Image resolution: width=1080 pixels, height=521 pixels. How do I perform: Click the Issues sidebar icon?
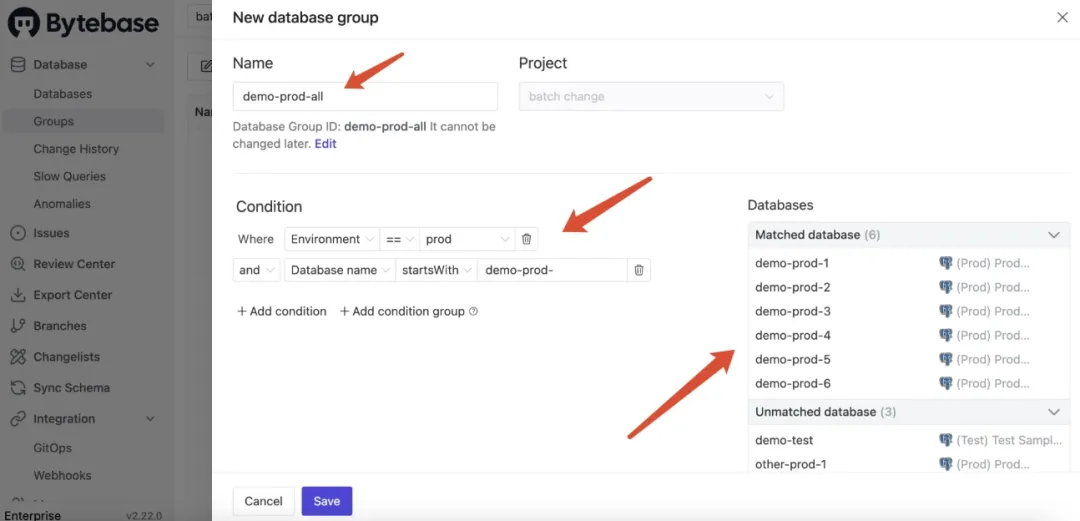(17, 233)
